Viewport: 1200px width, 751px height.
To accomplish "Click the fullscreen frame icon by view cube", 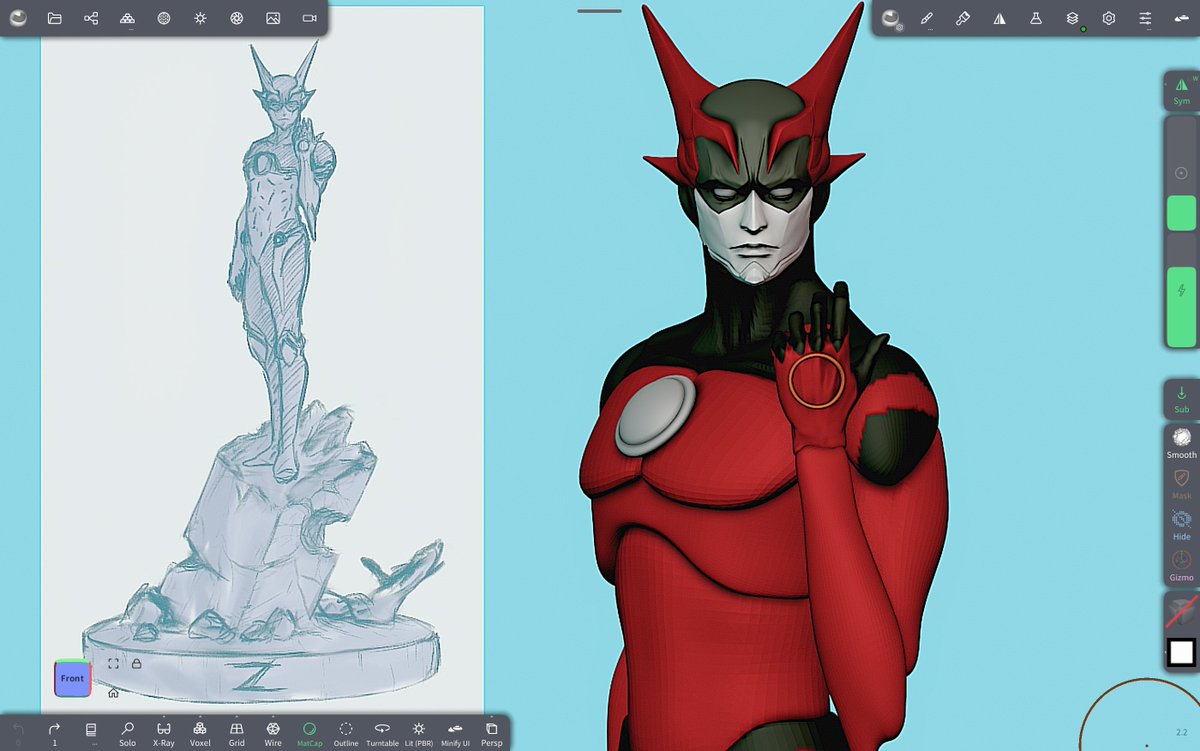I will (113, 663).
